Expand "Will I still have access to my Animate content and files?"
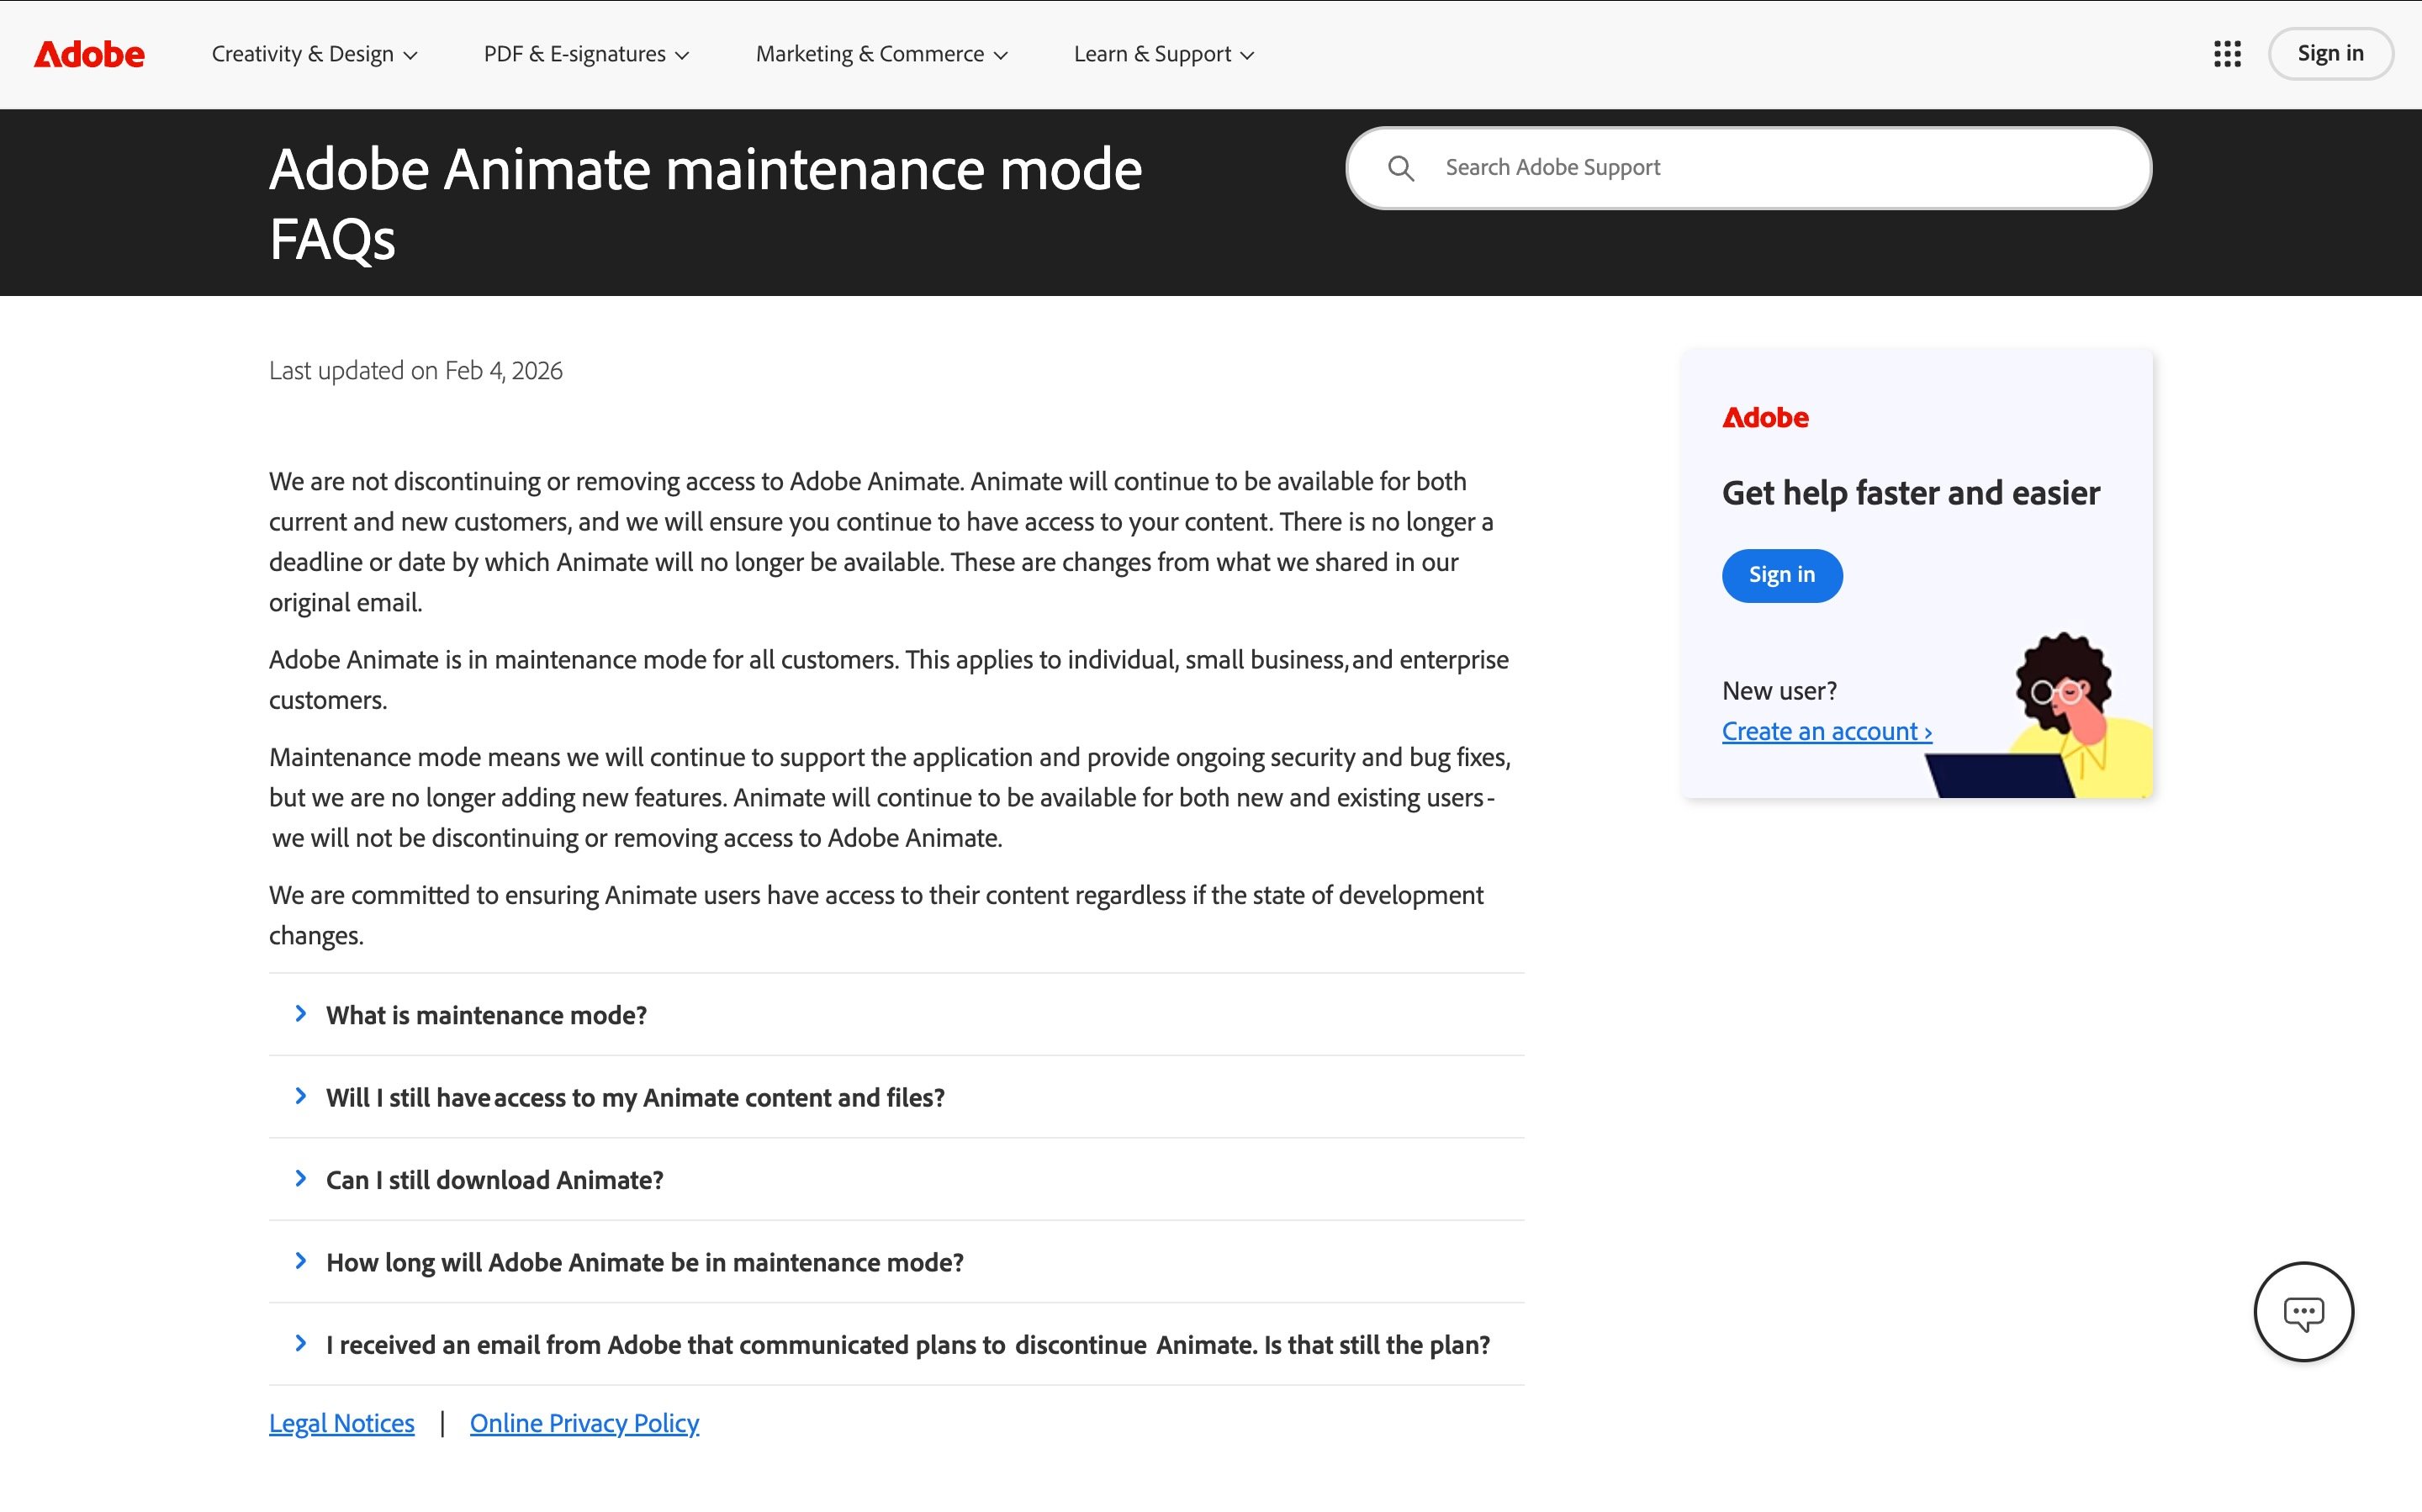The height and width of the screenshot is (1512, 2422). tap(634, 1097)
